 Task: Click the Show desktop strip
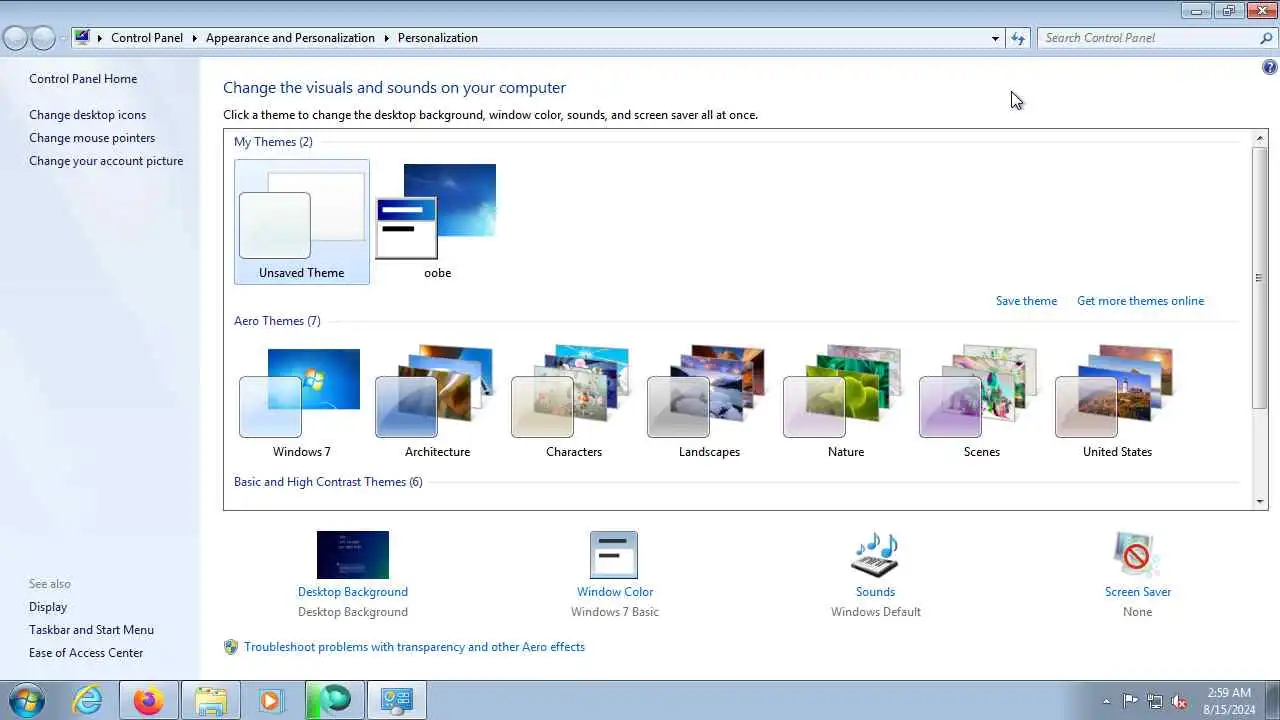[1273, 700]
